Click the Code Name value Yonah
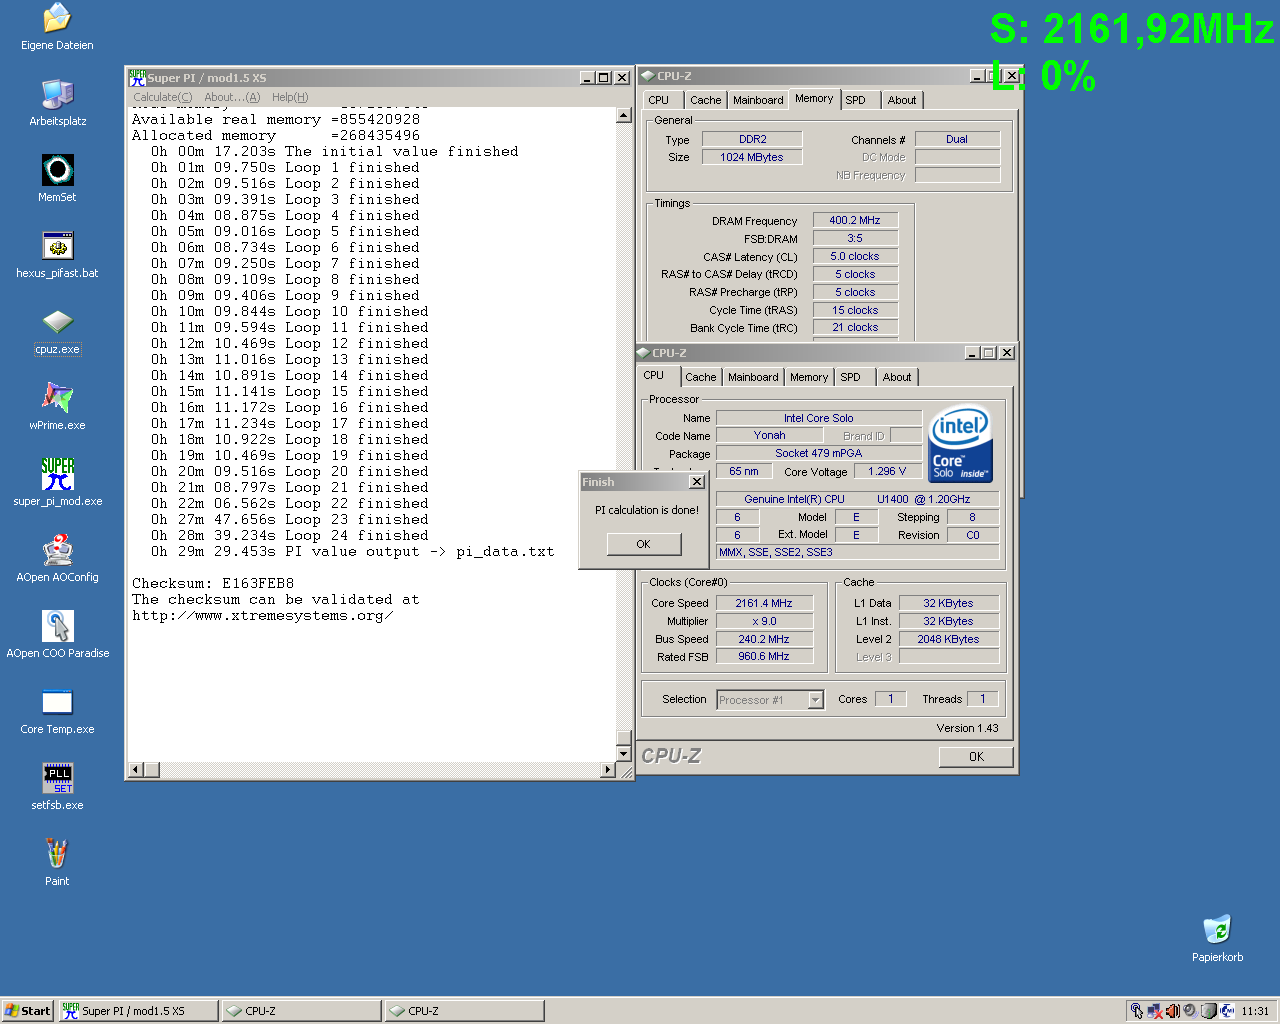The image size is (1280, 1024). click(769, 435)
